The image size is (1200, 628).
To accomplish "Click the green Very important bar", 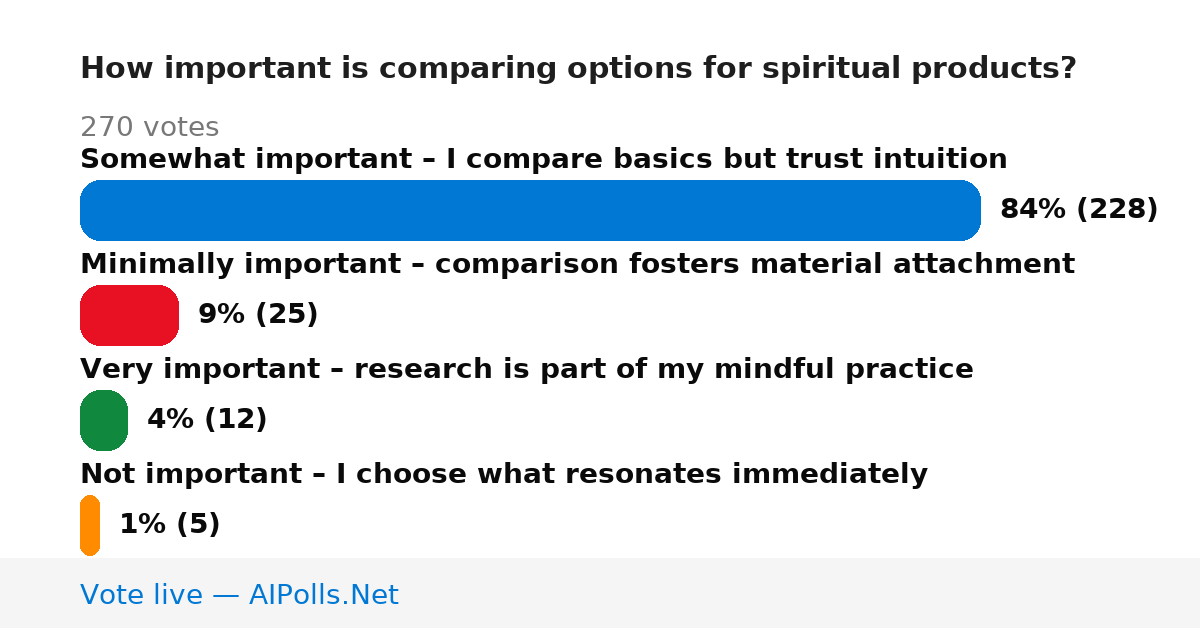I will (104, 420).
